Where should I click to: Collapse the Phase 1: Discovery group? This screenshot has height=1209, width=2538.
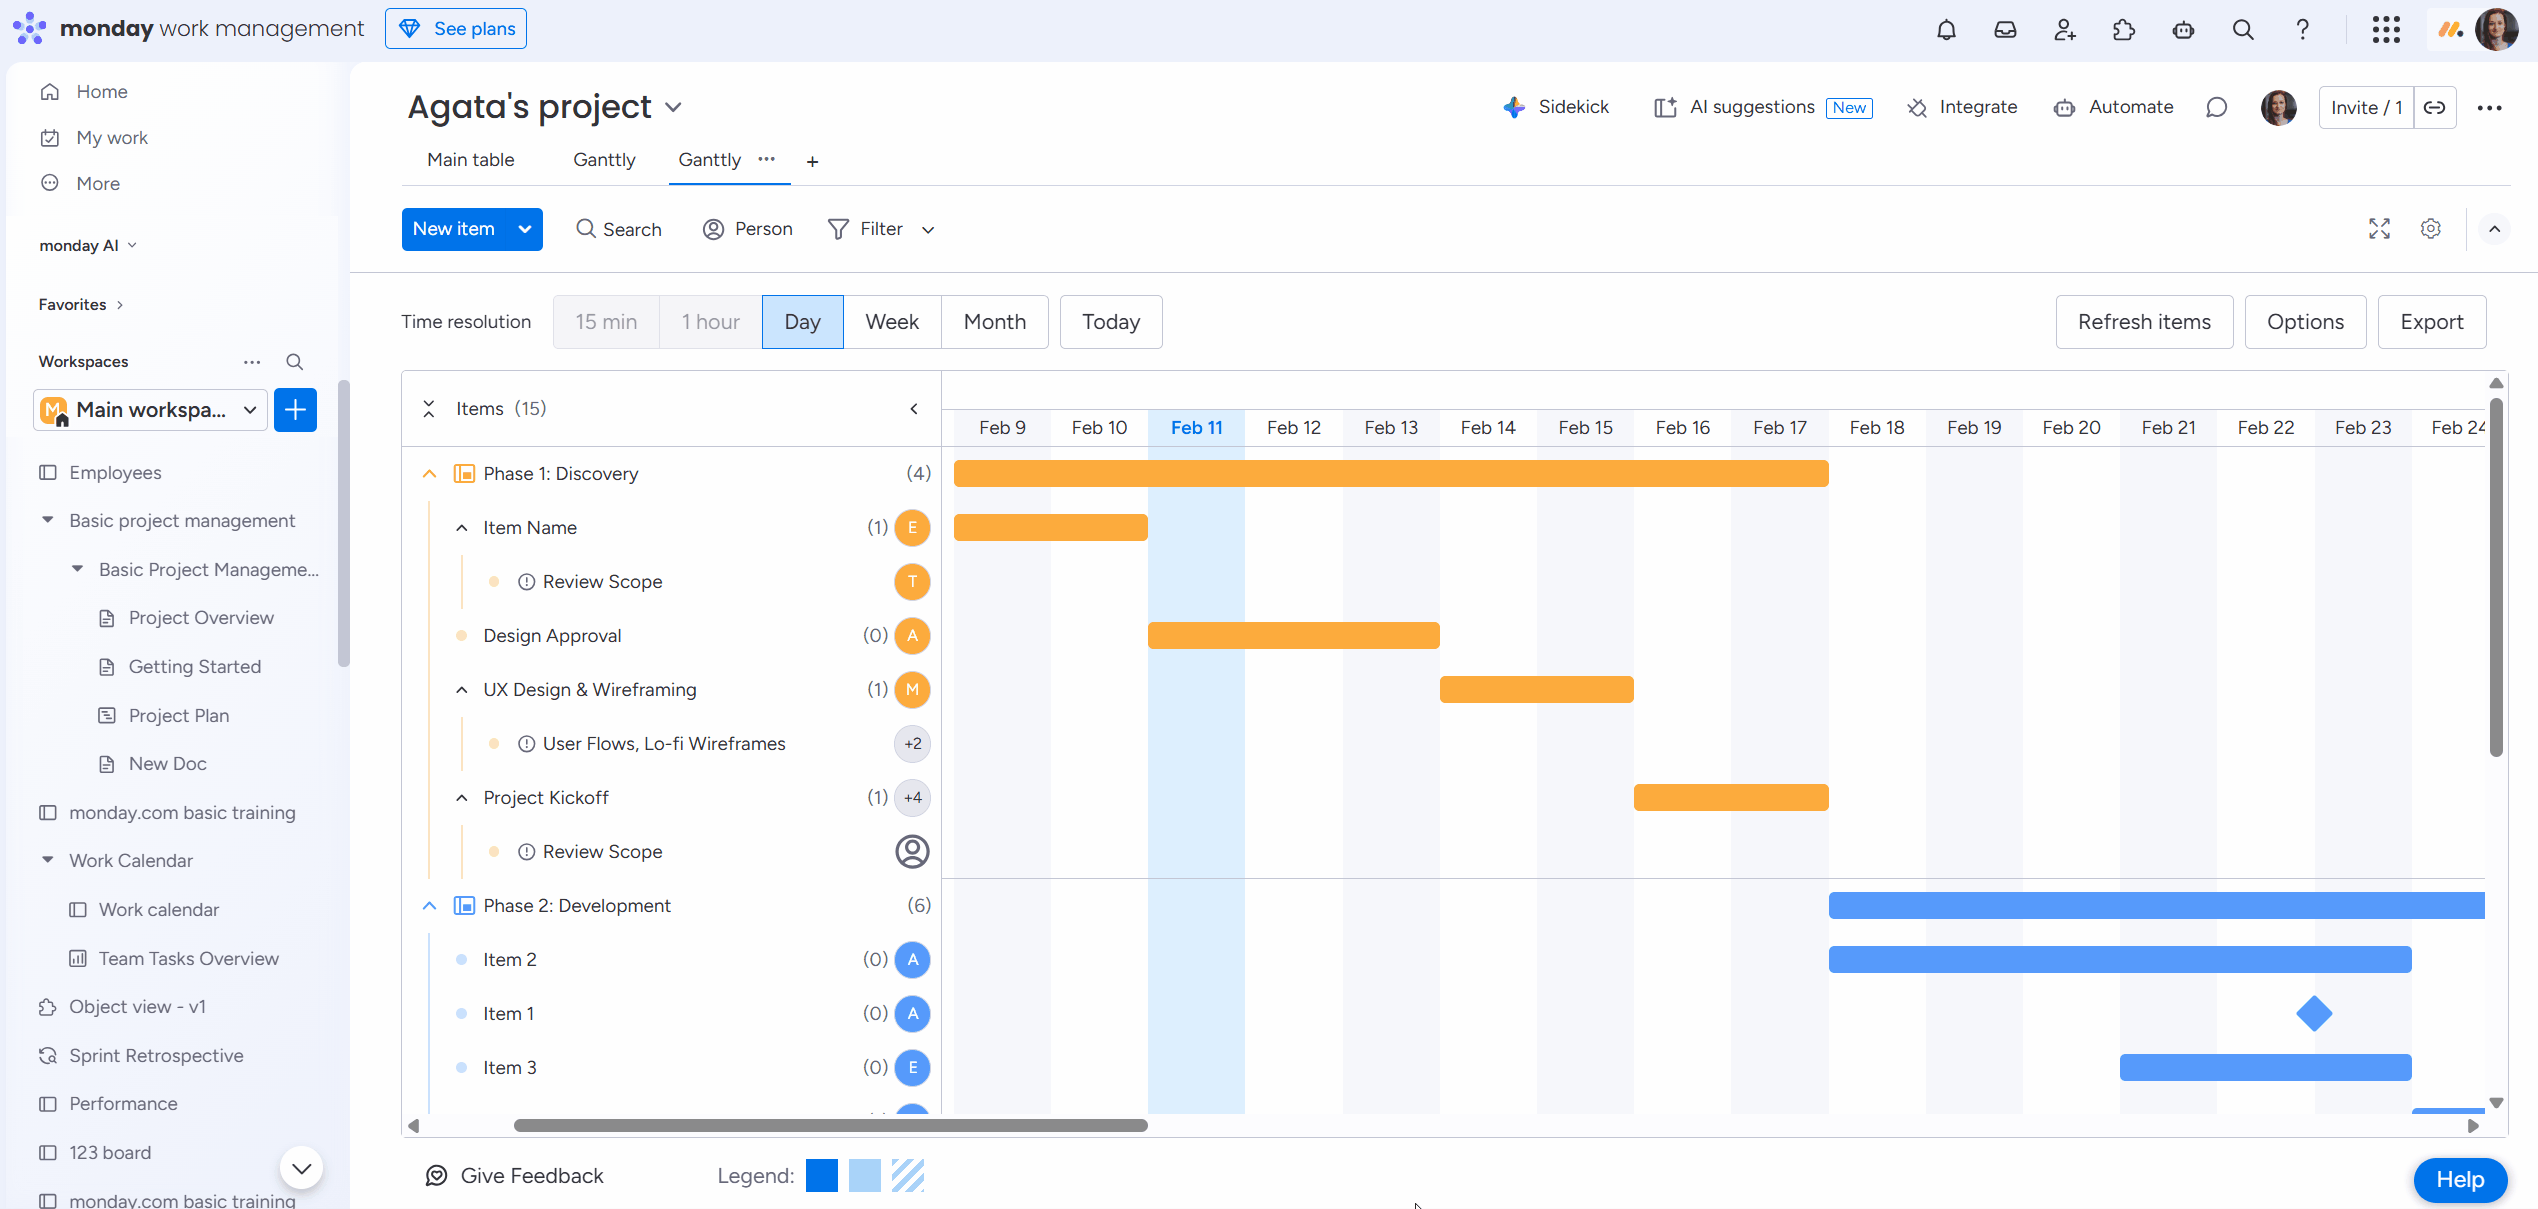click(430, 474)
